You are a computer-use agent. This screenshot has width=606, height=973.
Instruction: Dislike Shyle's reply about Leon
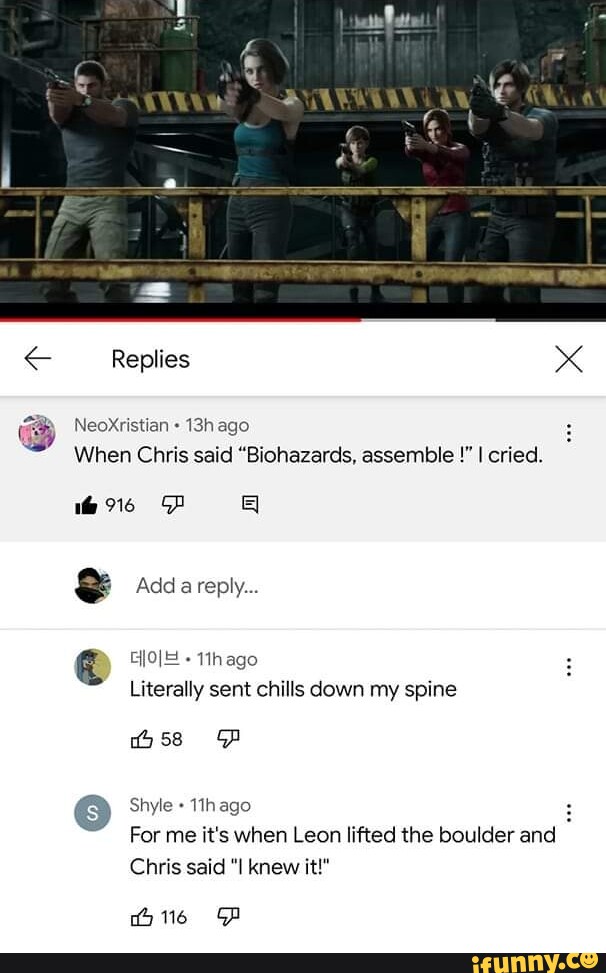click(x=228, y=916)
